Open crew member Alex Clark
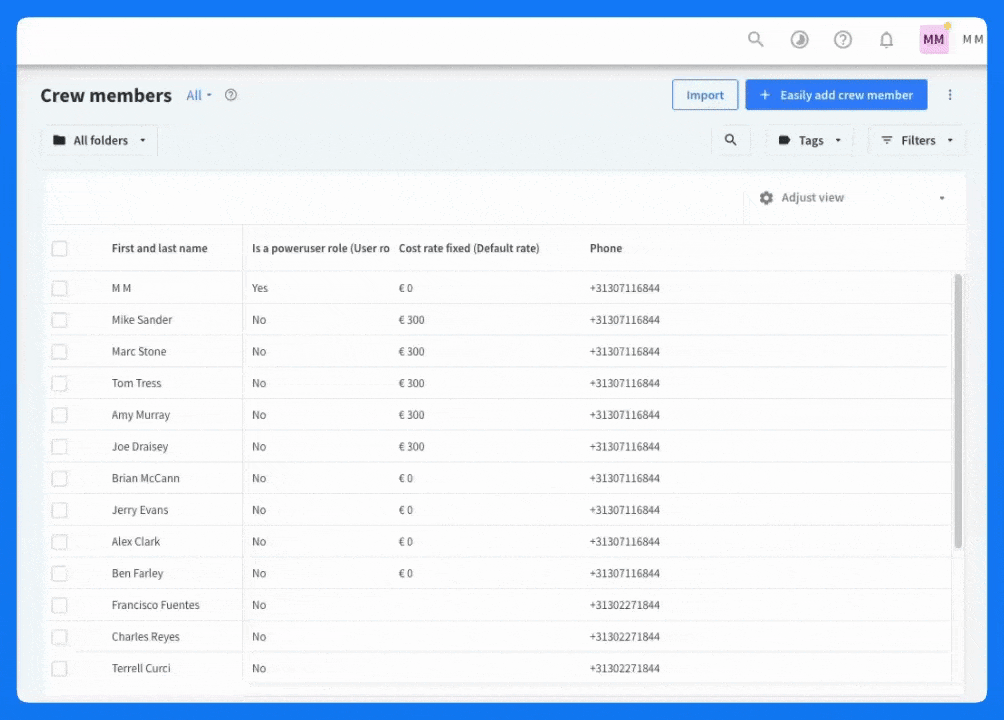This screenshot has height=720, width=1004. click(x=136, y=542)
